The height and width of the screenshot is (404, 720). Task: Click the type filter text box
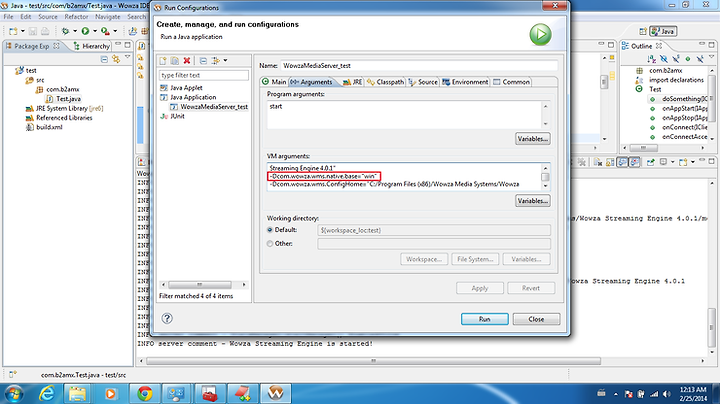coord(204,75)
